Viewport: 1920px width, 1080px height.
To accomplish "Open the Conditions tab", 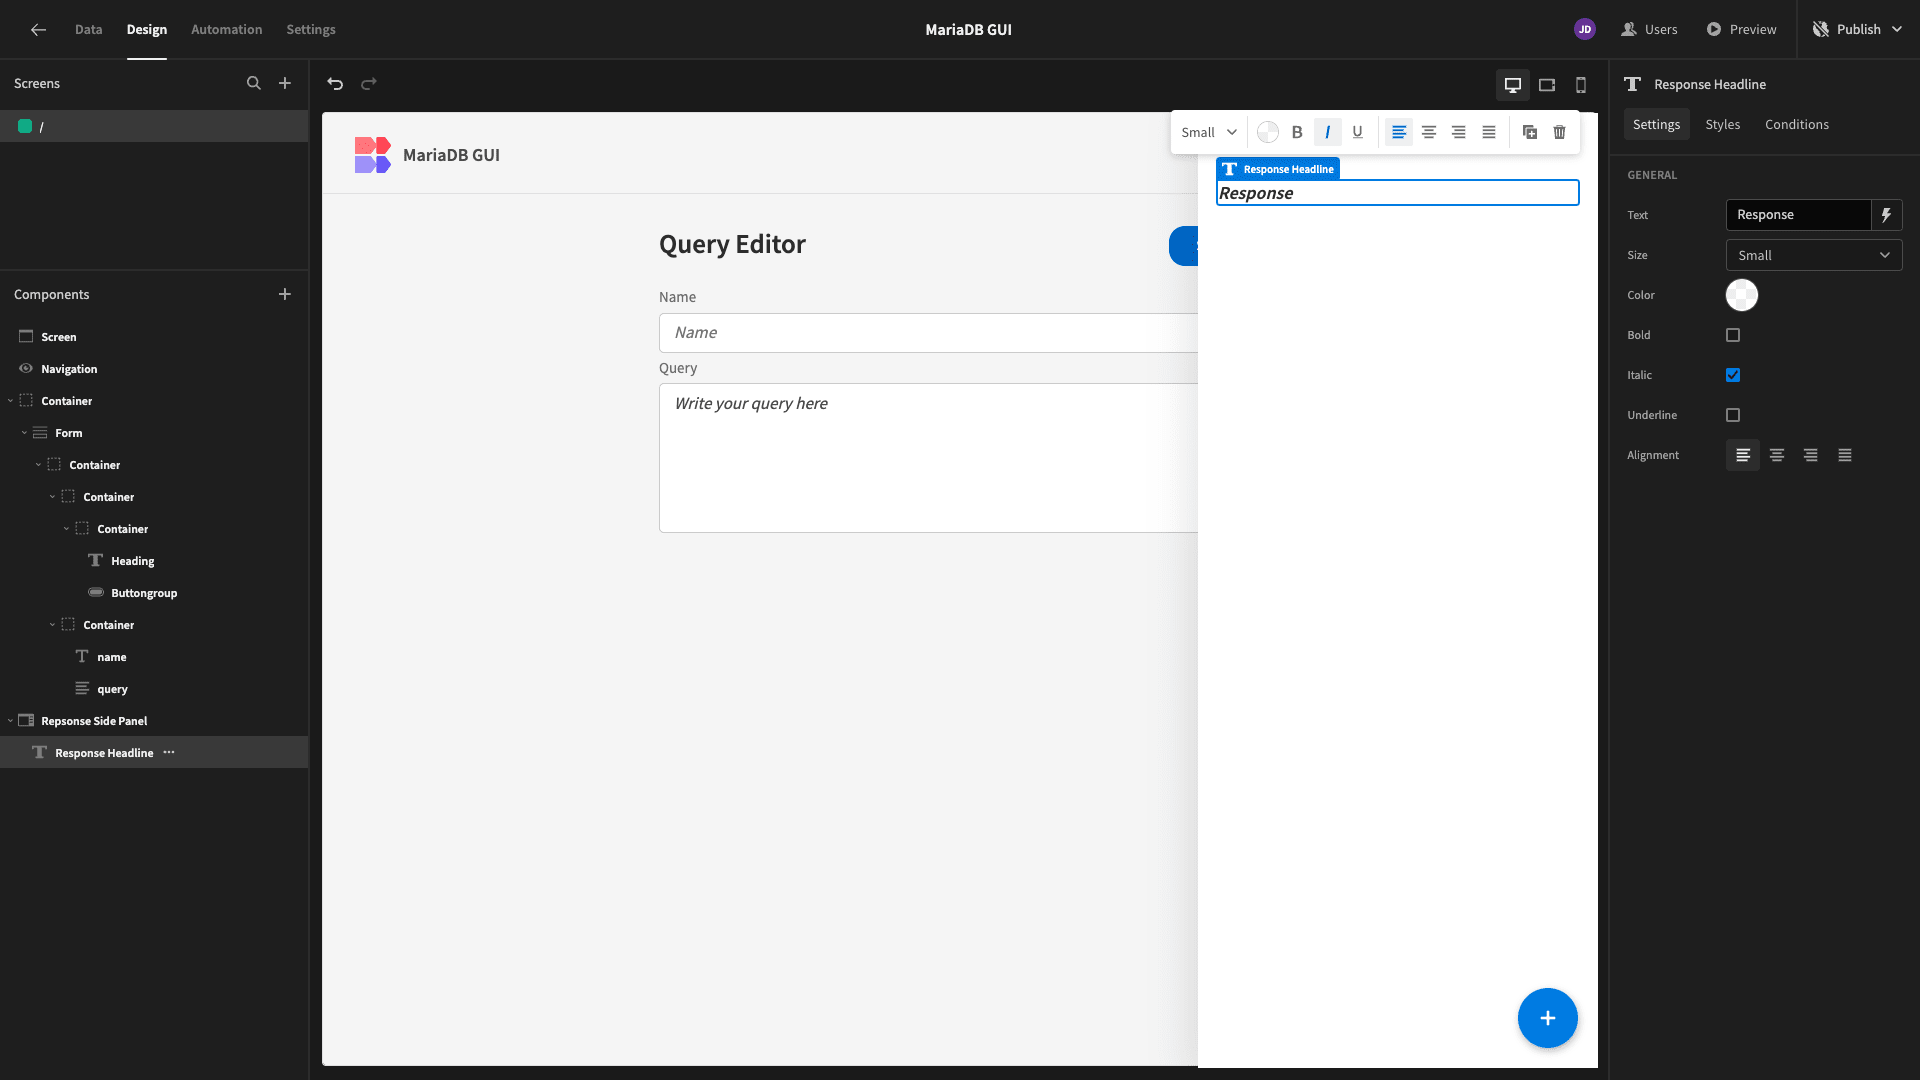I will tap(1797, 125).
